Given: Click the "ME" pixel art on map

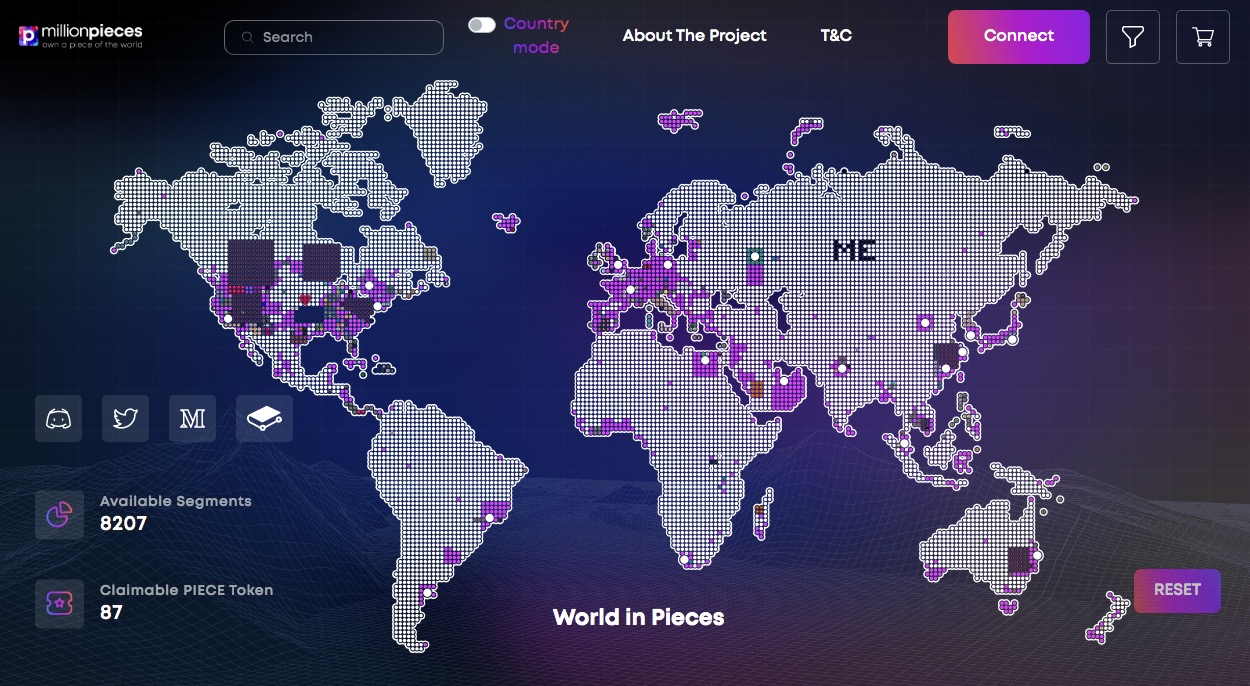Looking at the screenshot, I should click(x=854, y=249).
